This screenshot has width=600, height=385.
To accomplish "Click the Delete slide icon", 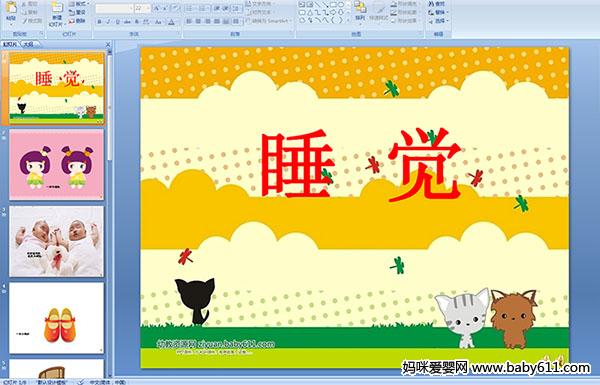I will (77, 21).
